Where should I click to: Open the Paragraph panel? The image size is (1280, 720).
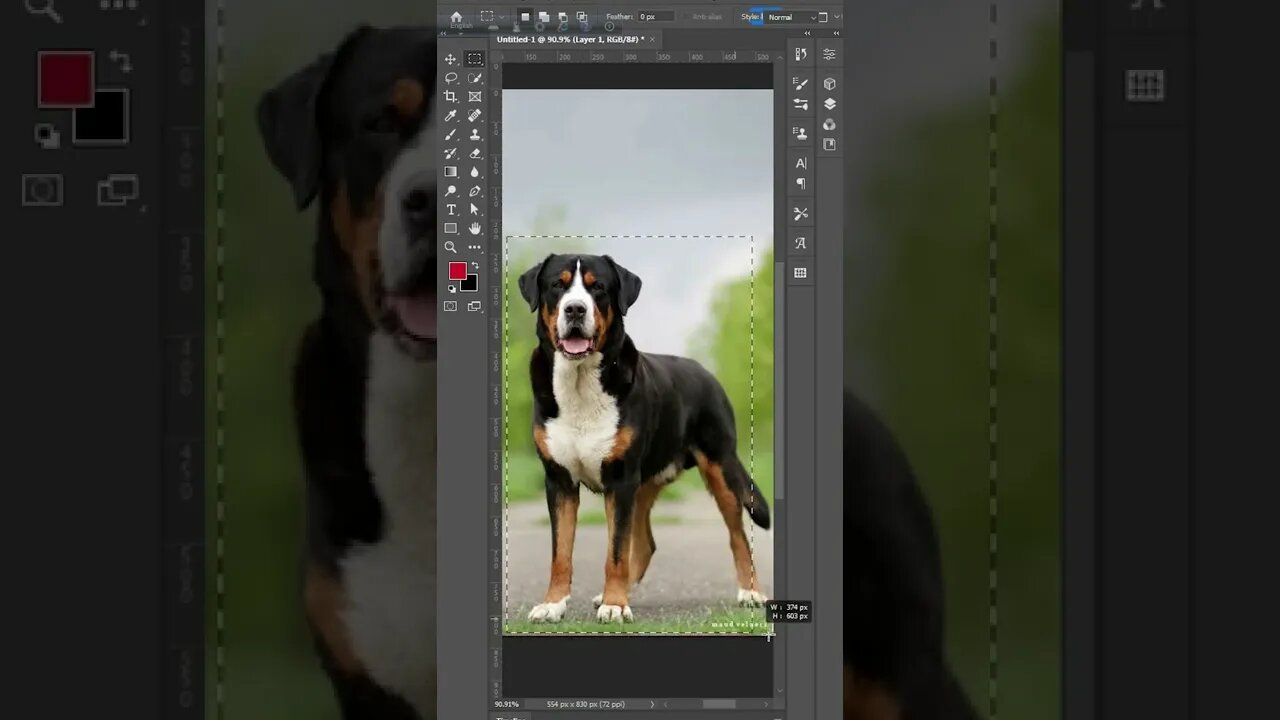[801, 183]
